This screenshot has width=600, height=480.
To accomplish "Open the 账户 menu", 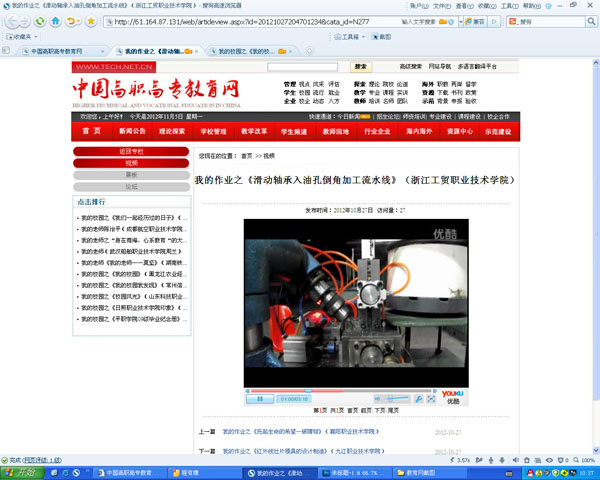I will tap(419, 6).
